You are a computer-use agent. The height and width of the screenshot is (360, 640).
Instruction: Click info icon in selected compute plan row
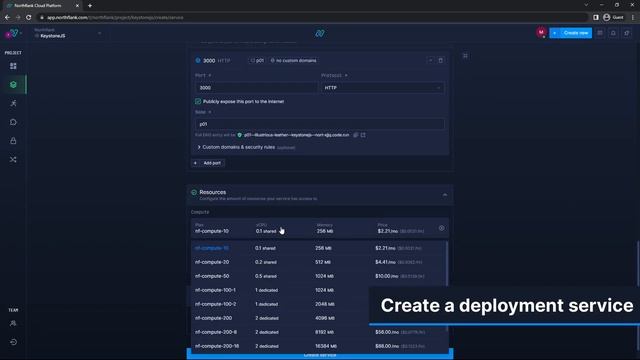[x=441, y=228]
